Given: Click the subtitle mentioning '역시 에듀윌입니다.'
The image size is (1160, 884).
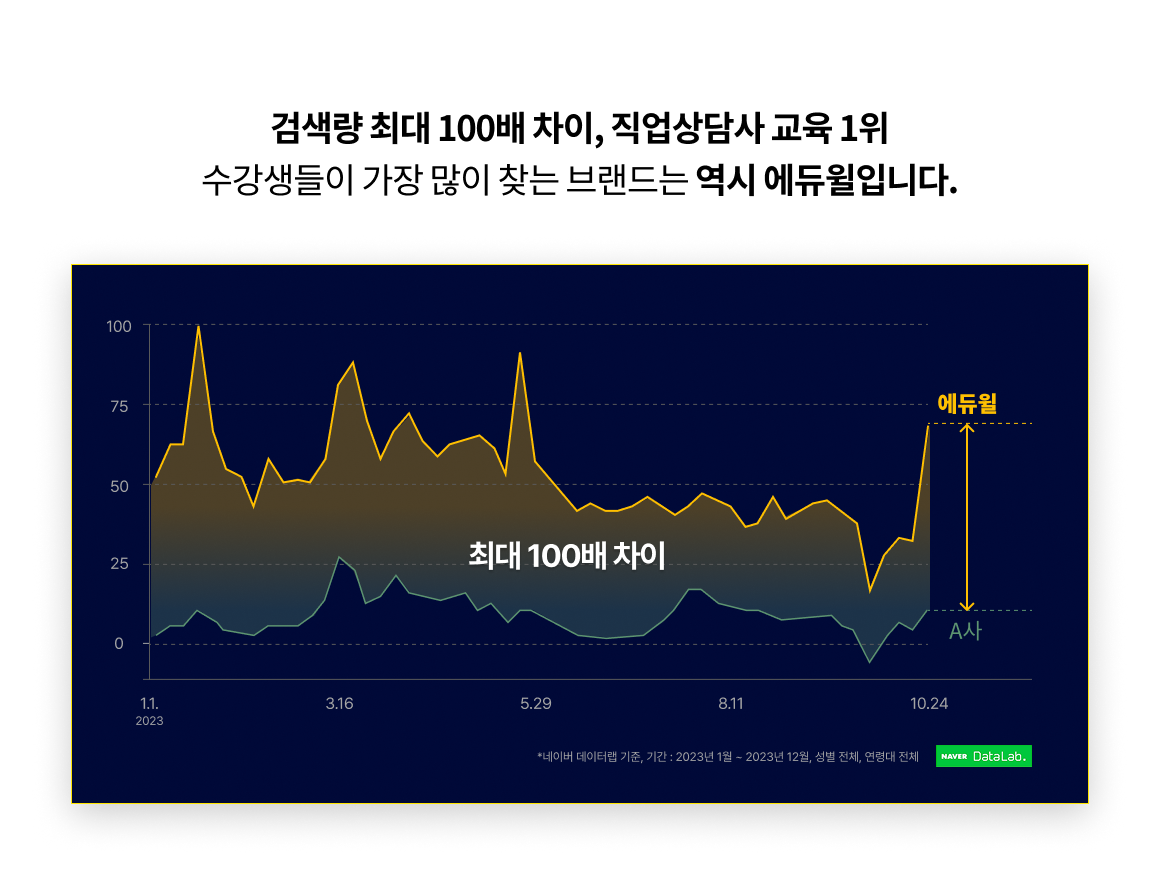Looking at the screenshot, I should click(580, 180).
